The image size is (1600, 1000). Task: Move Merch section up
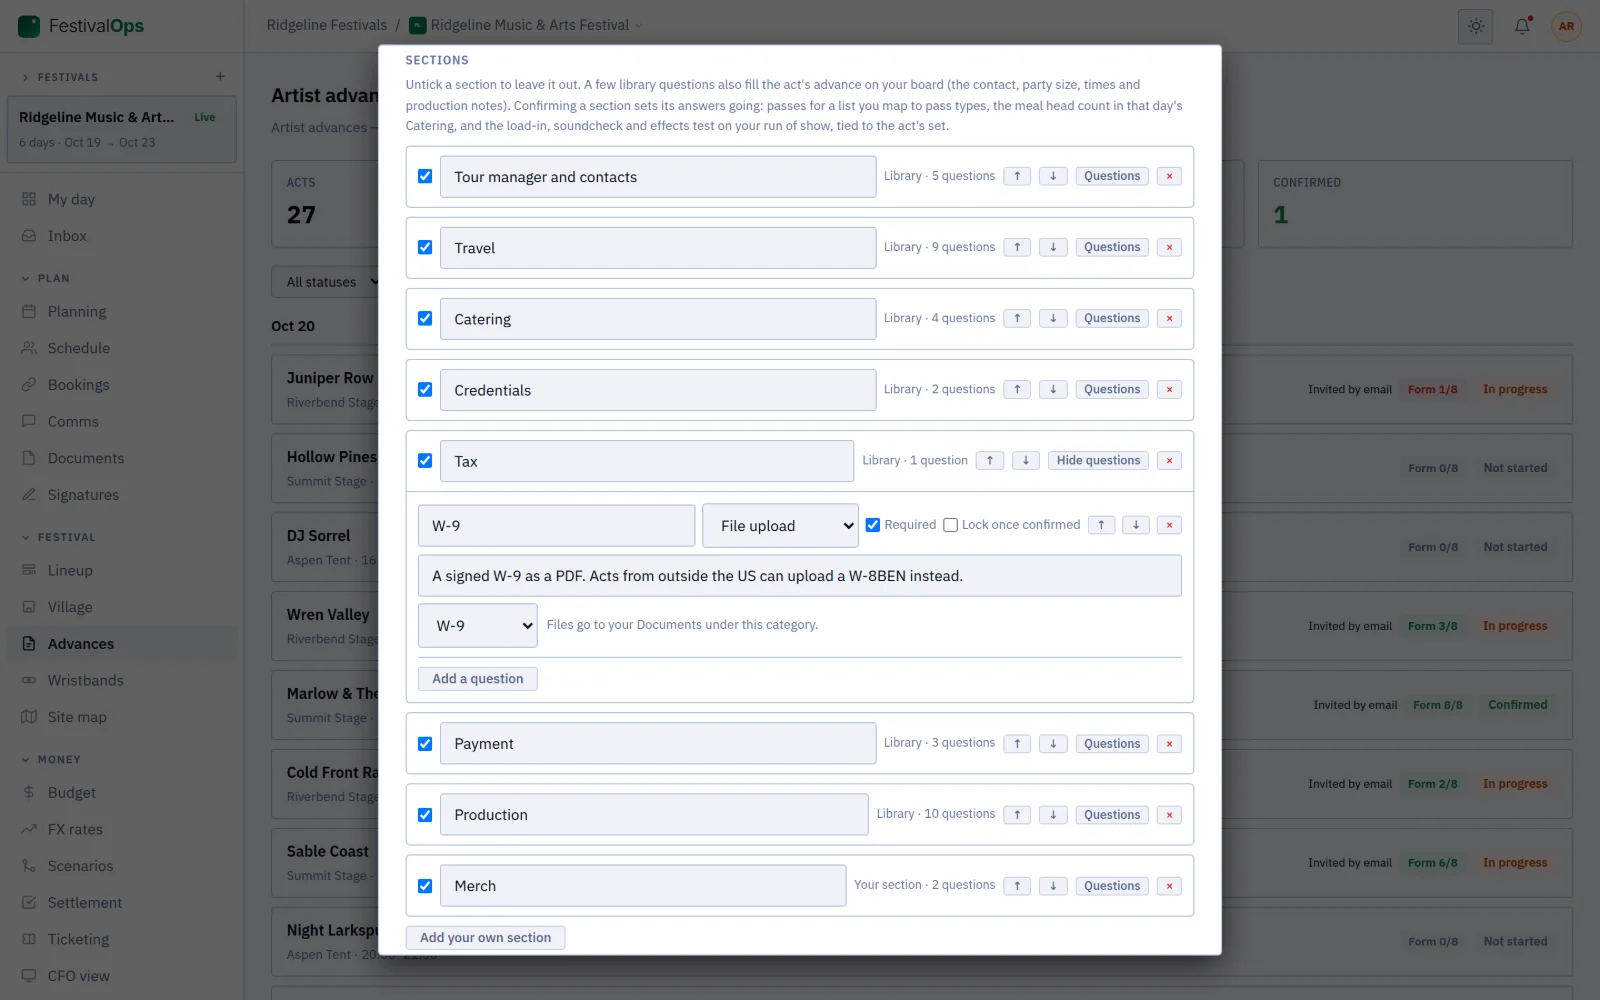pyautogui.click(x=1017, y=885)
